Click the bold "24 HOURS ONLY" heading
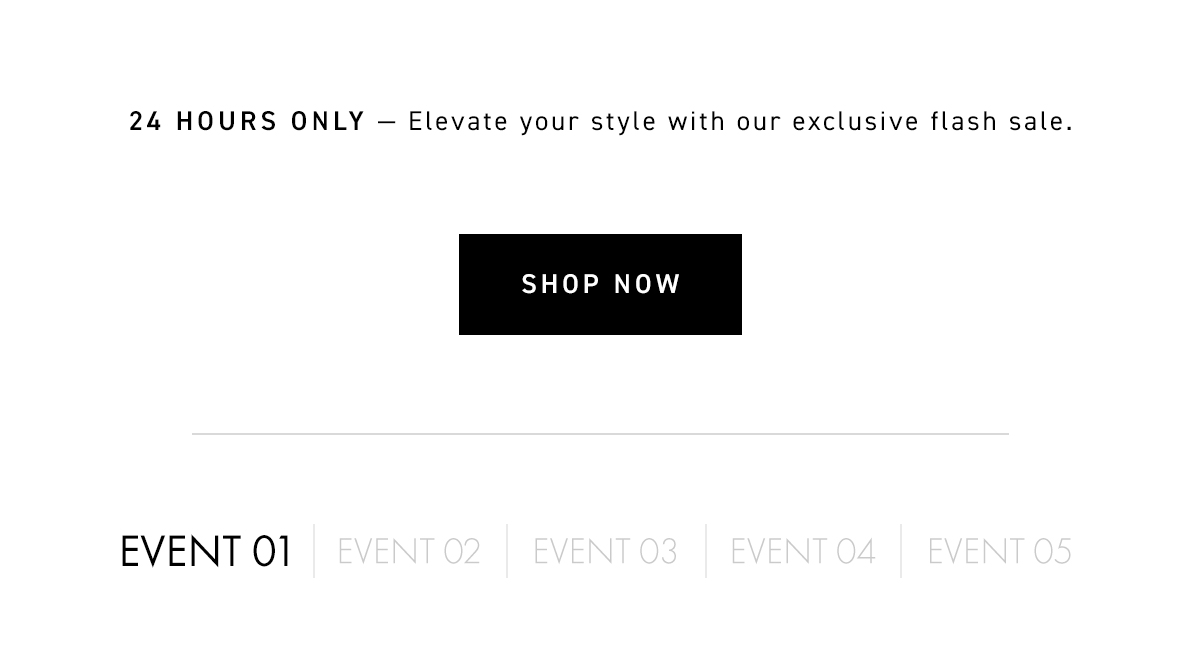The image size is (1200, 656). [x=247, y=121]
